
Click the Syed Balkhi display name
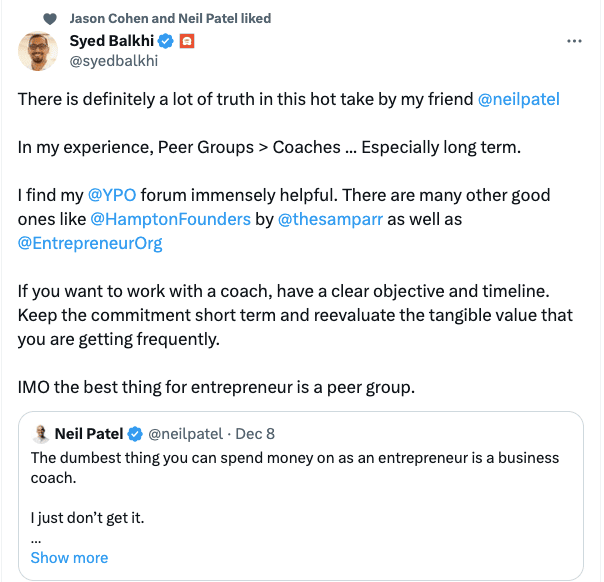[112, 41]
